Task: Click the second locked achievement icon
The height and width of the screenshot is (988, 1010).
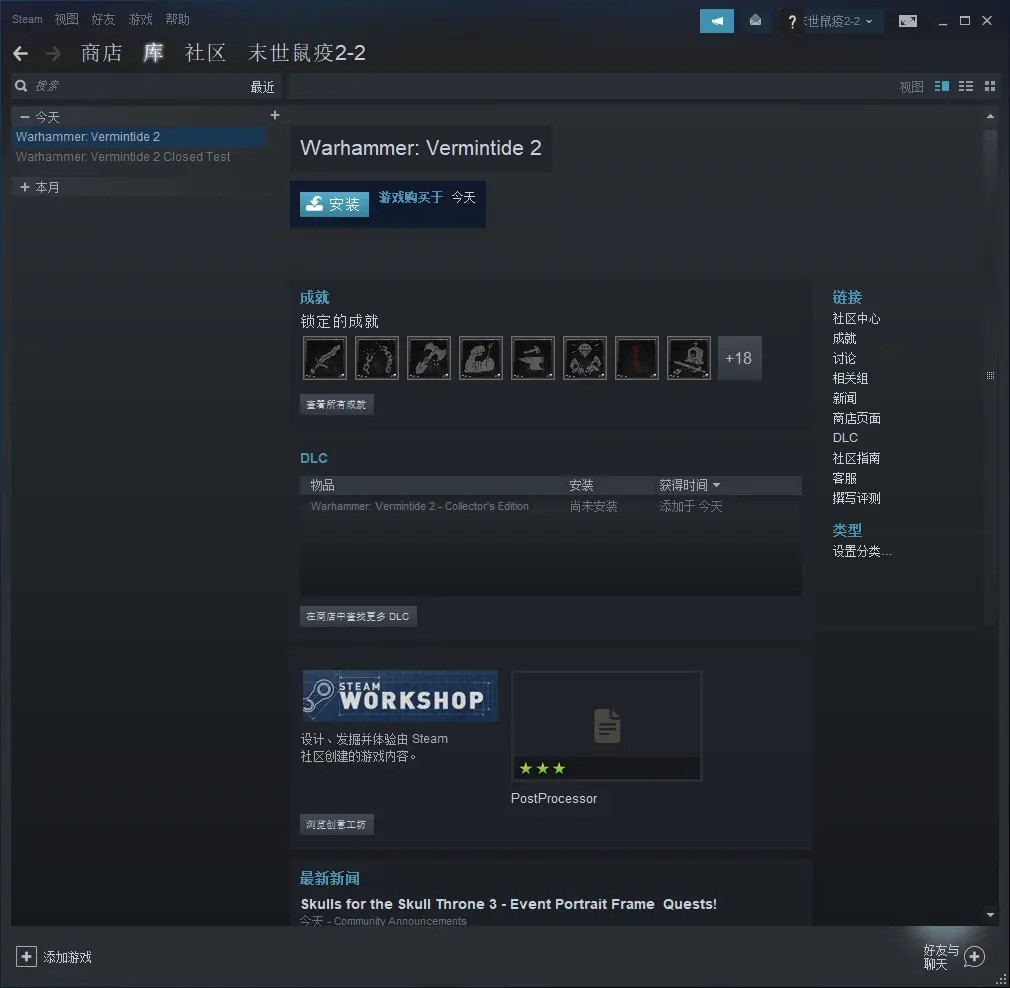Action: click(x=377, y=357)
